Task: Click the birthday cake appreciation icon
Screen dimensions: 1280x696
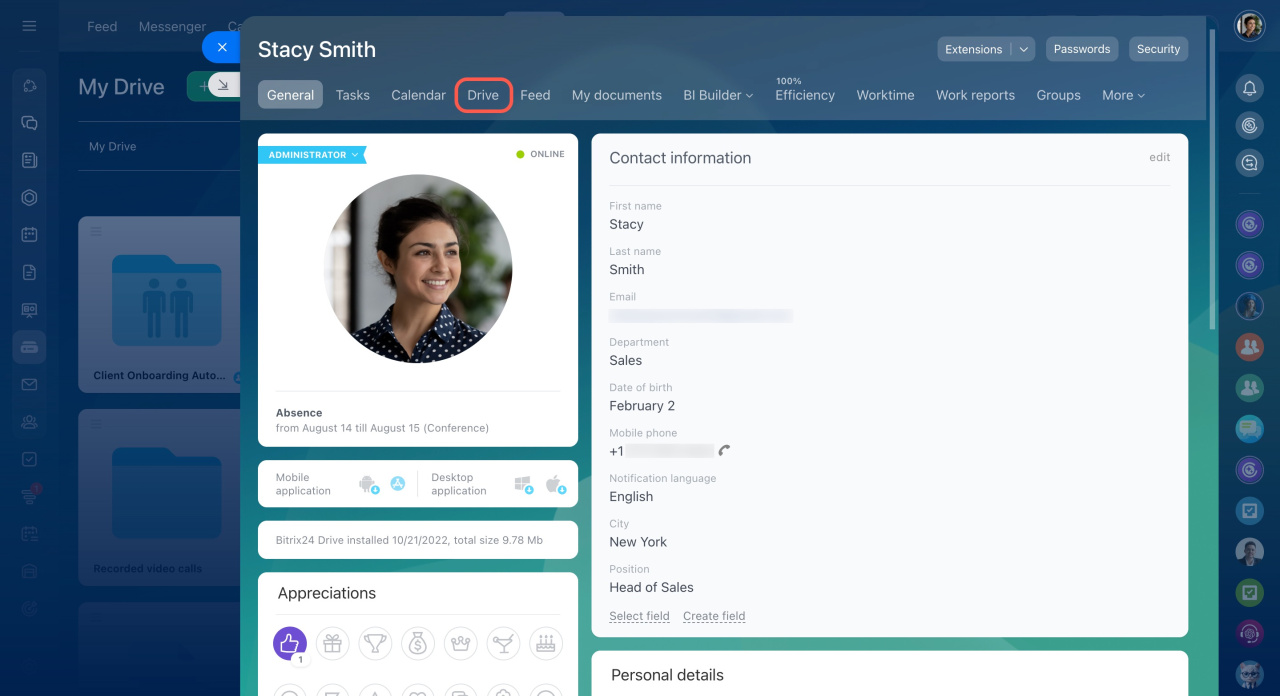Action: point(545,643)
